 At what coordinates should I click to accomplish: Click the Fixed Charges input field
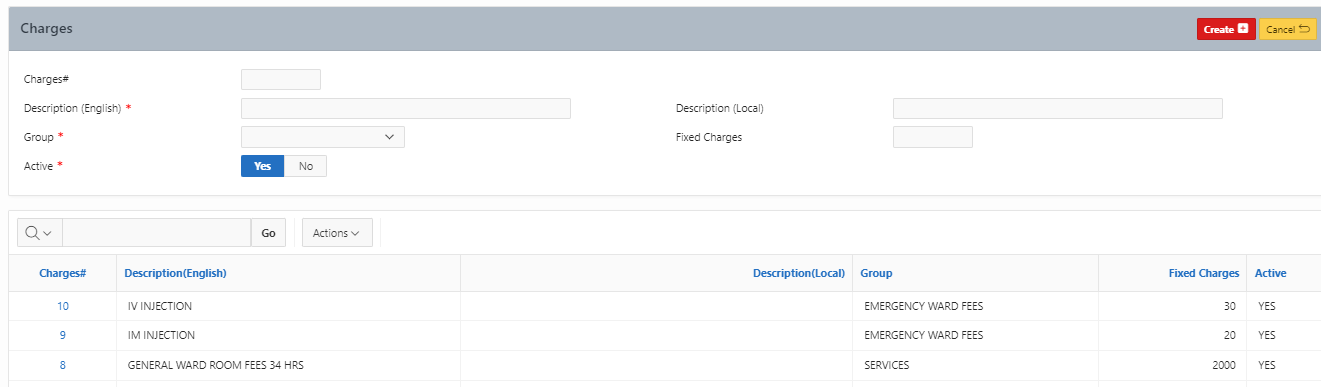(x=933, y=137)
